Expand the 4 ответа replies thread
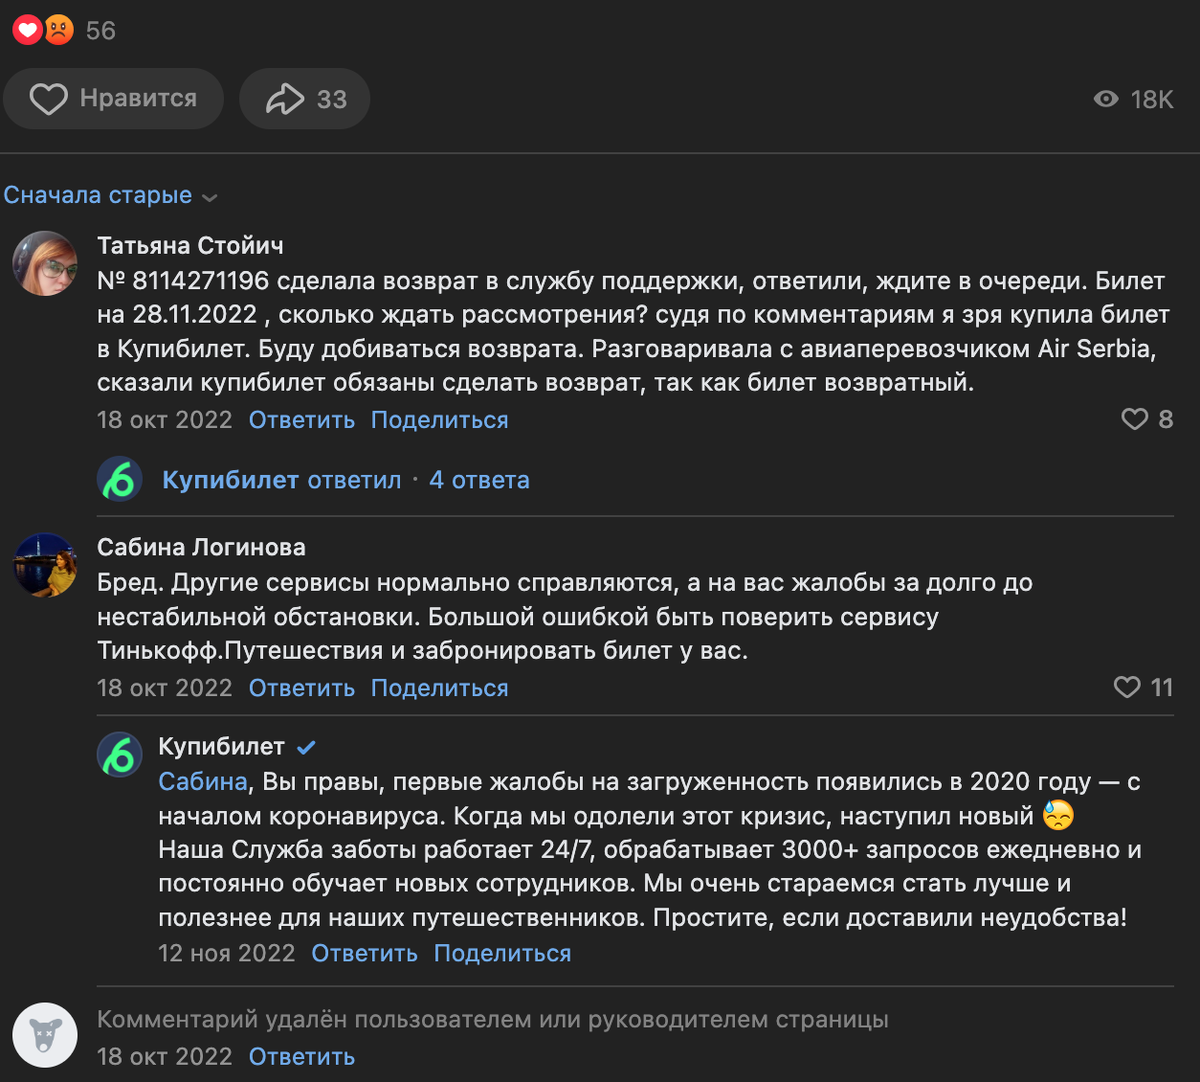This screenshot has height=1082, width=1200. [478, 480]
